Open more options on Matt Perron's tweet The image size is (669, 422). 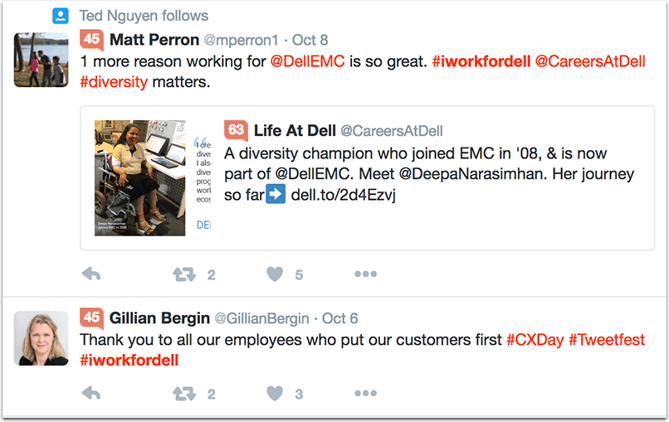point(365,274)
